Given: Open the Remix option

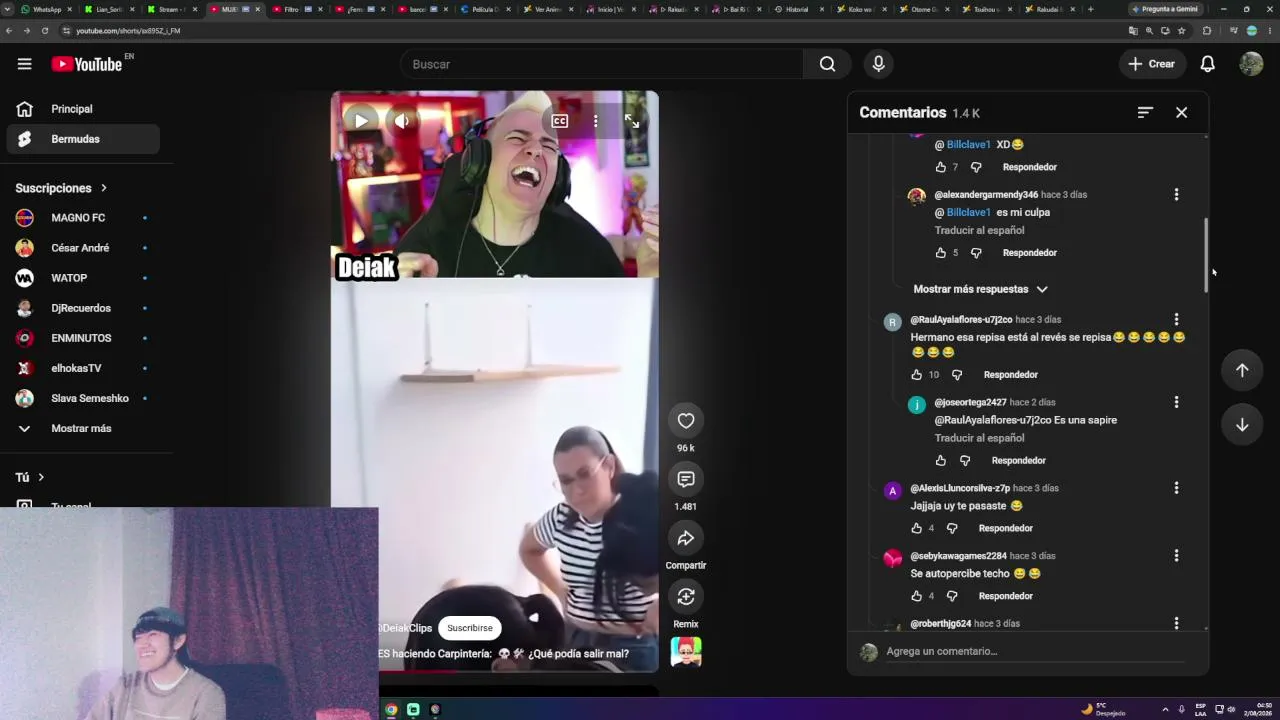Looking at the screenshot, I should [686, 597].
